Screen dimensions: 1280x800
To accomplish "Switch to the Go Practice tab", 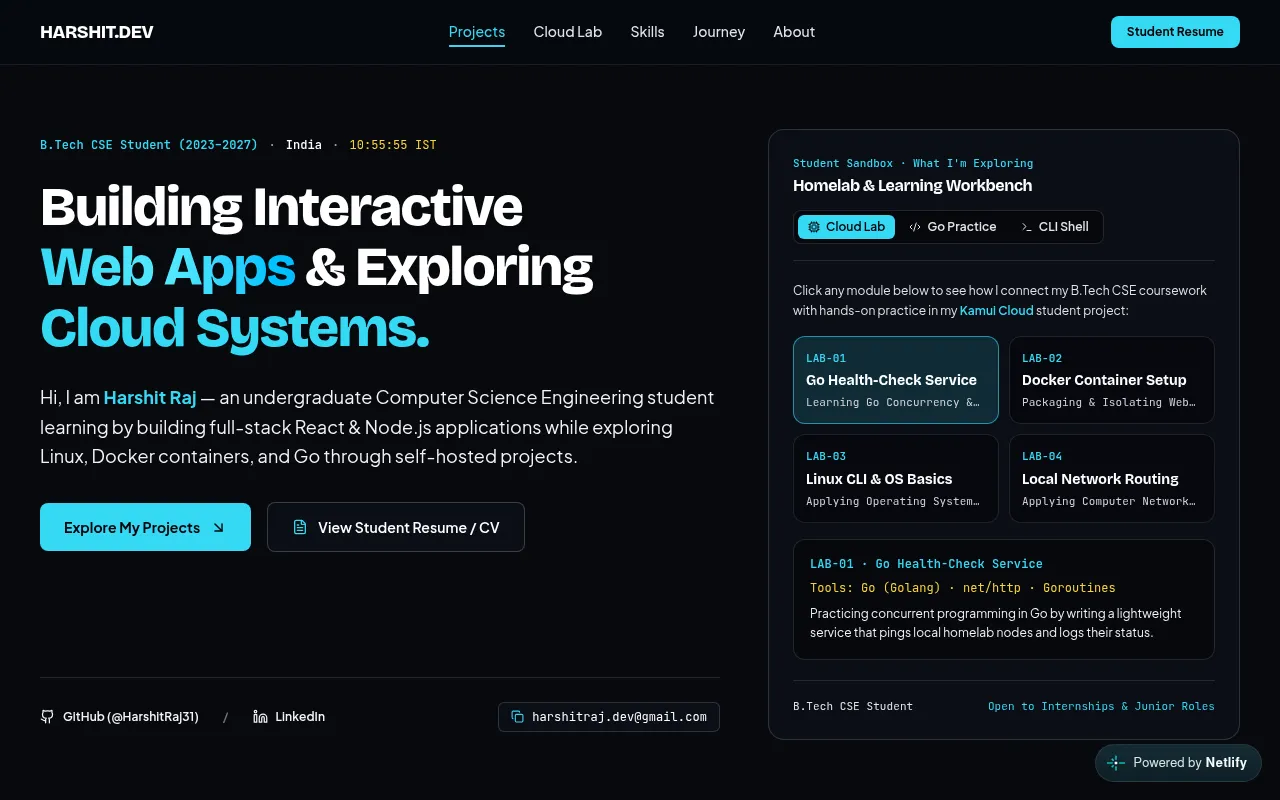I will (952, 227).
